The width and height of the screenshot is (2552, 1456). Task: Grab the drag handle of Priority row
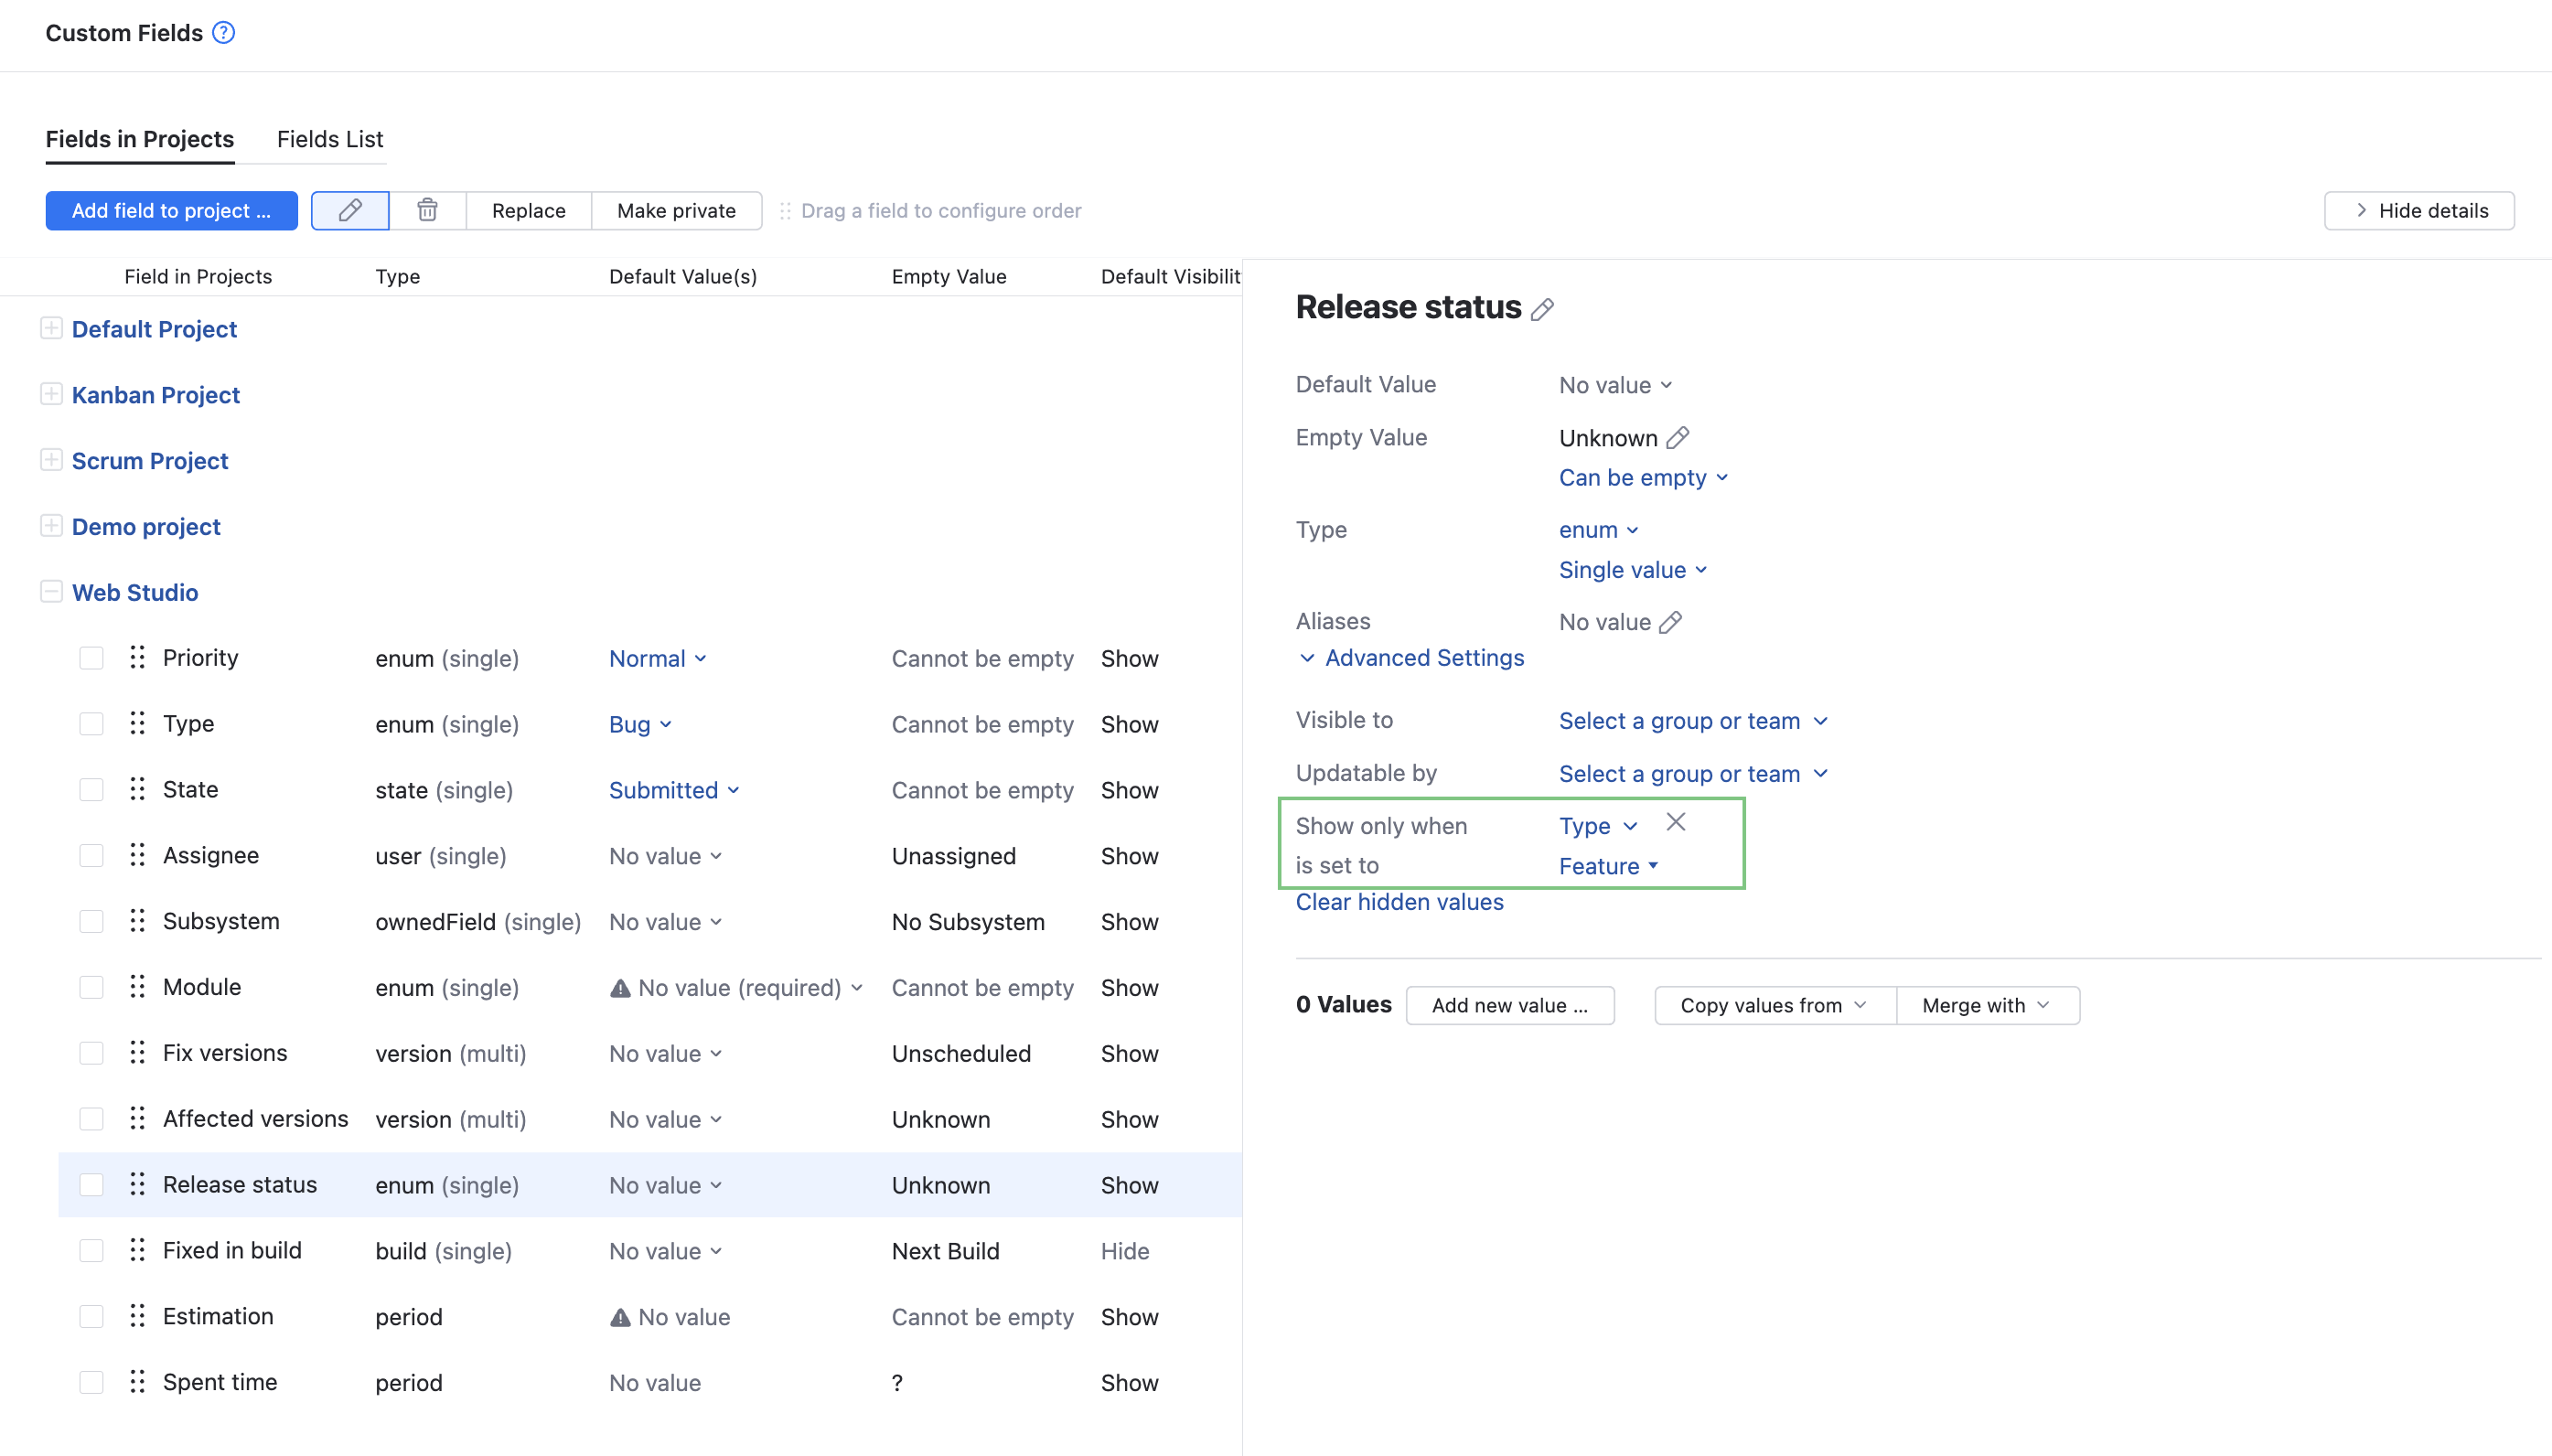pos(138,658)
